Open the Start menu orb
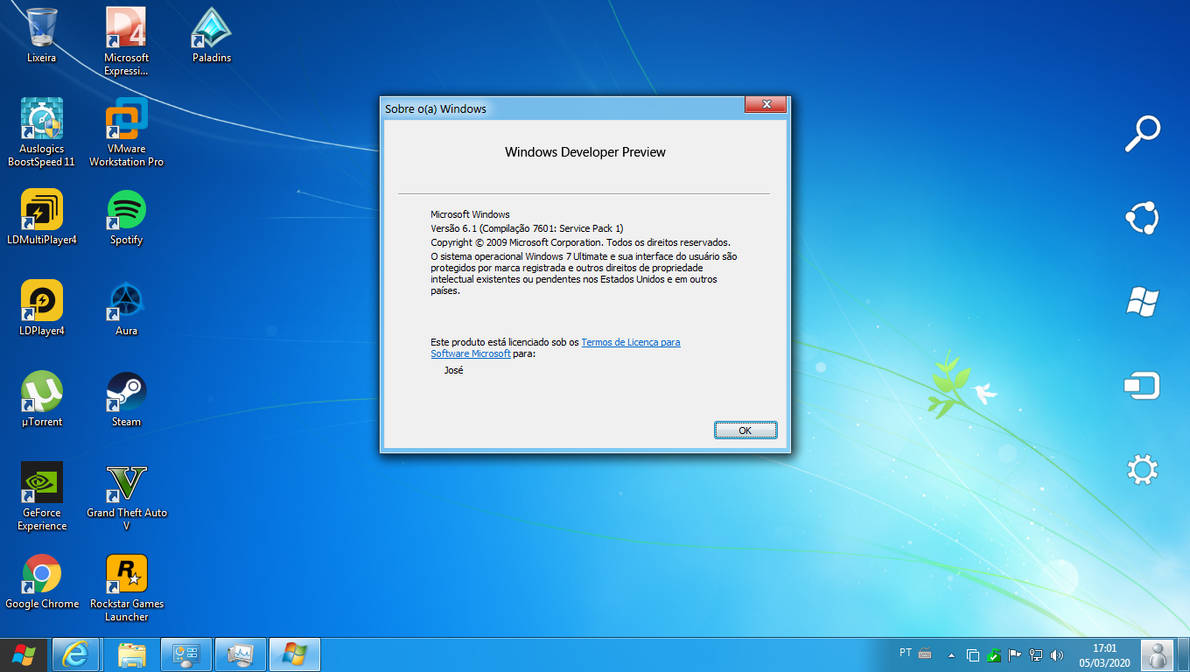Screen dimensions: 1190x672 24,655
